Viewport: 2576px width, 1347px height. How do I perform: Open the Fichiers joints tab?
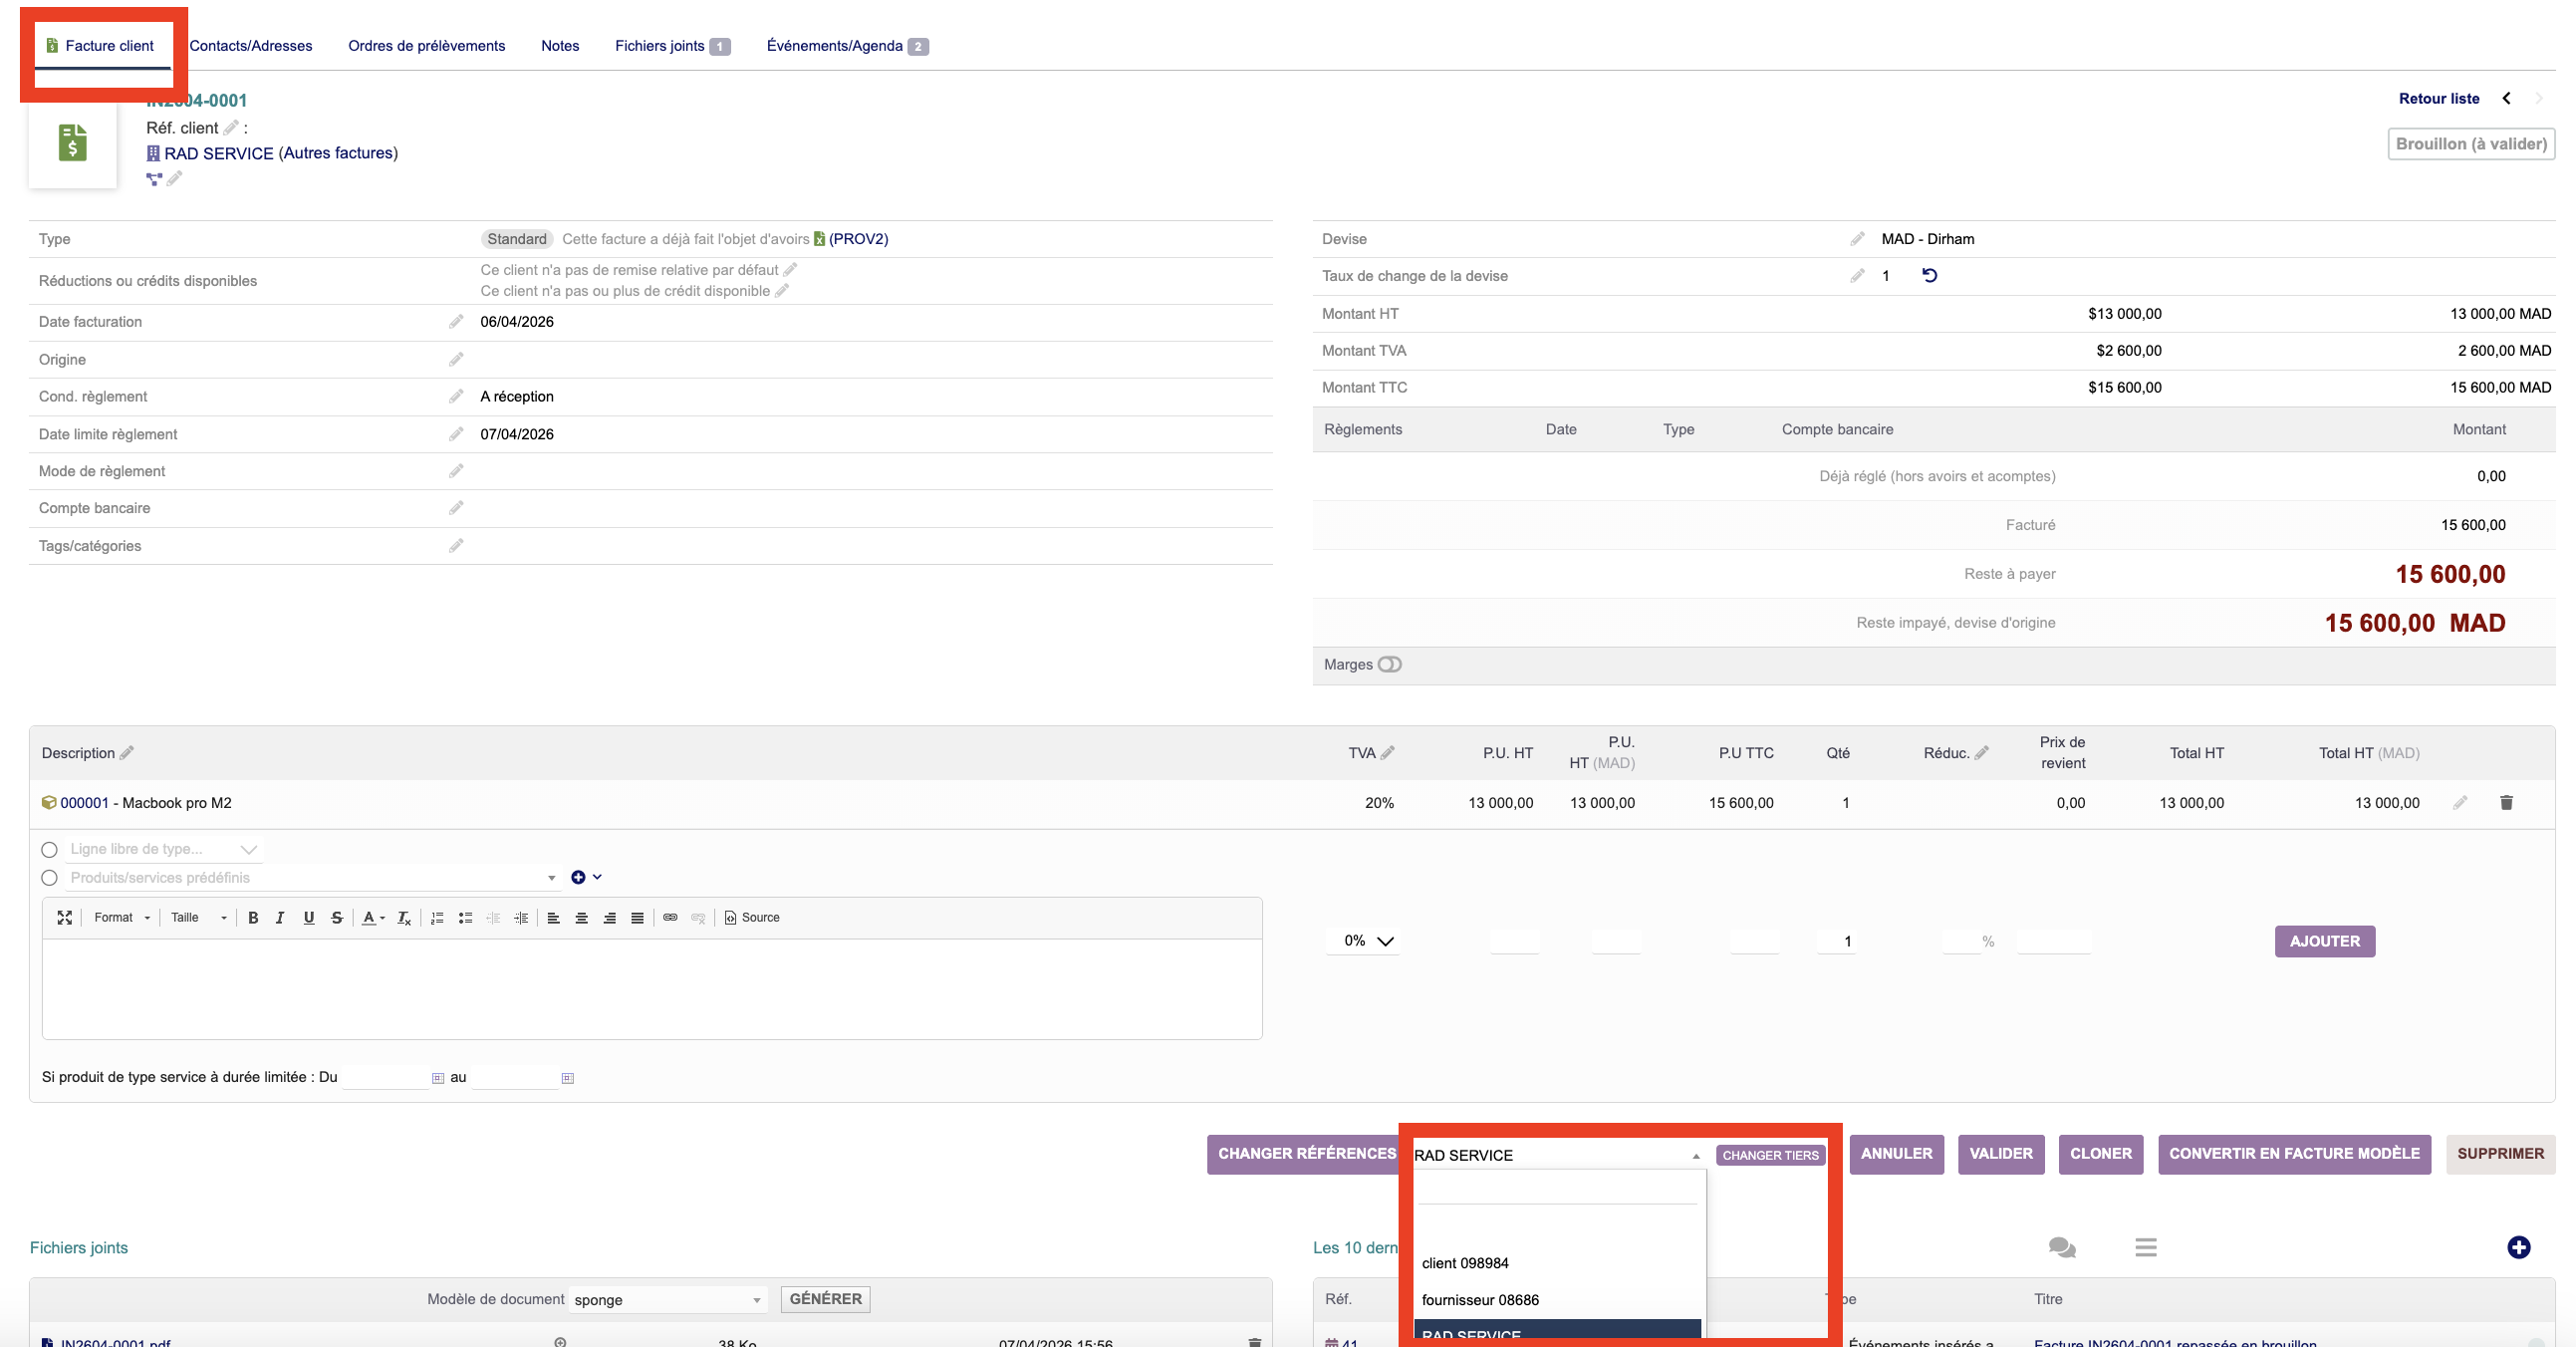pos(661,46)
